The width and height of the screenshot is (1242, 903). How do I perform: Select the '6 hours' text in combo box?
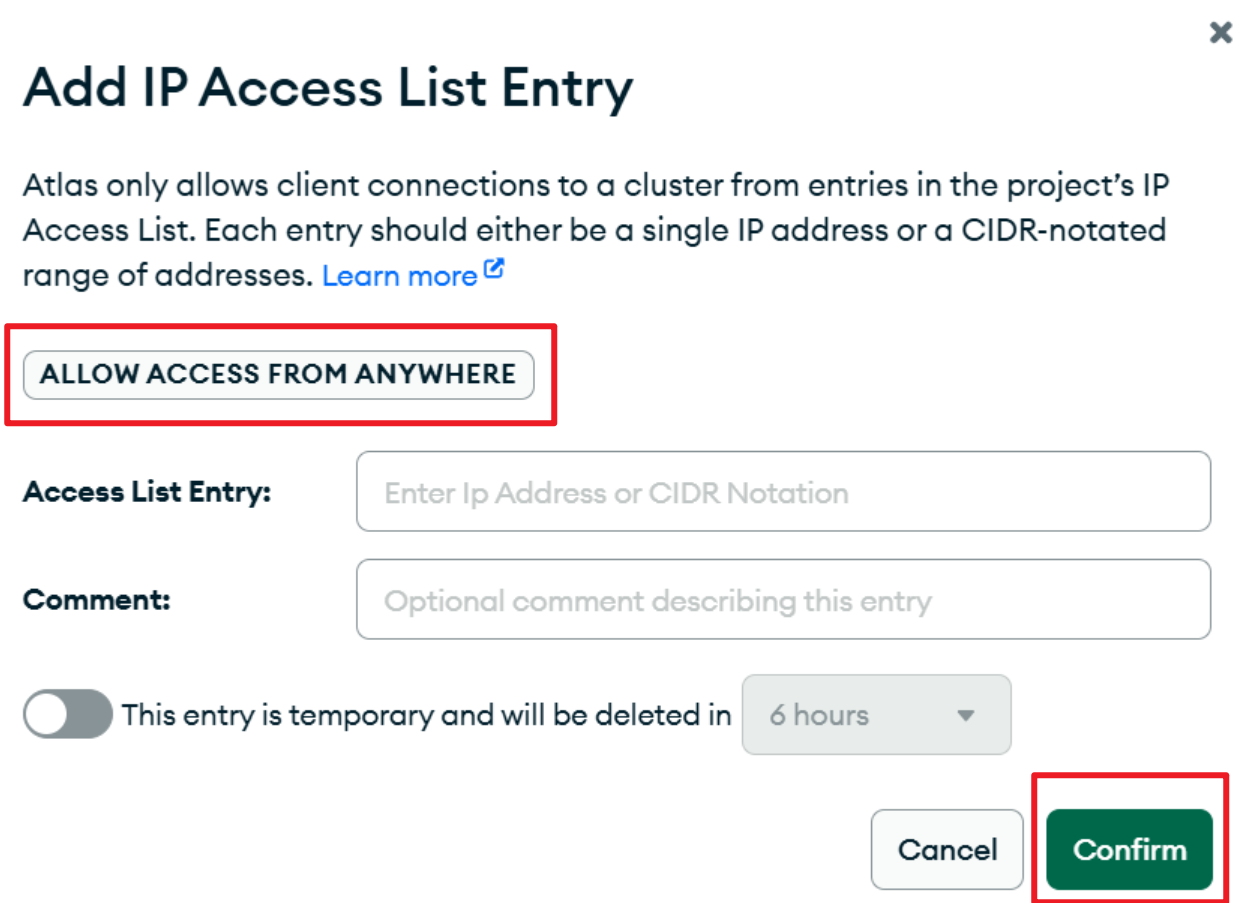819,715
